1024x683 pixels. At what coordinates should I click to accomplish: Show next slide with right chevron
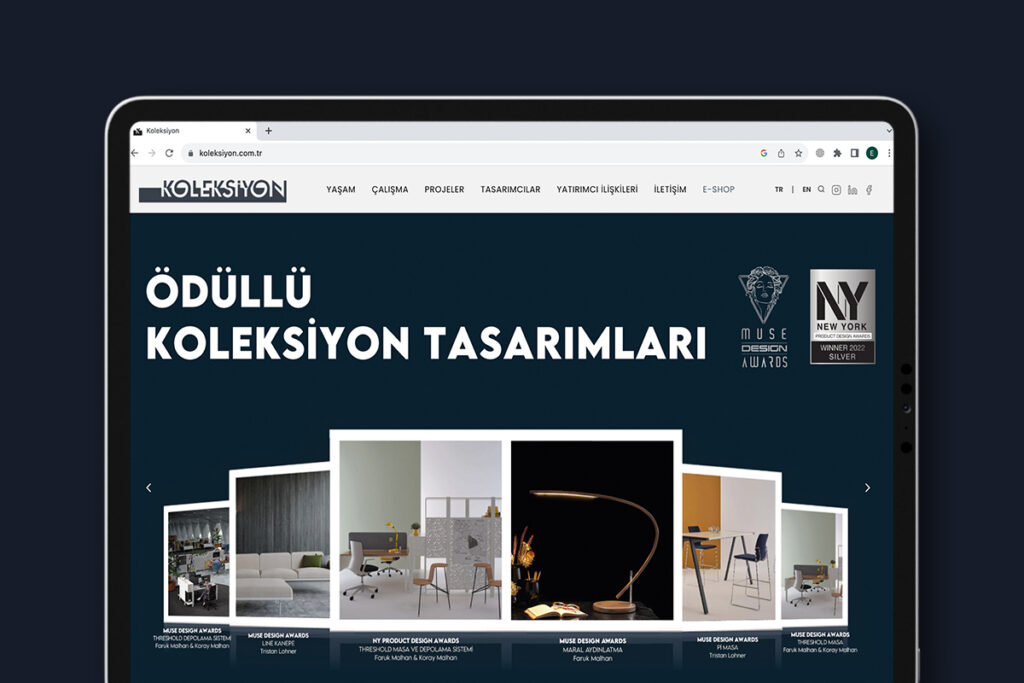coord(867,488)
